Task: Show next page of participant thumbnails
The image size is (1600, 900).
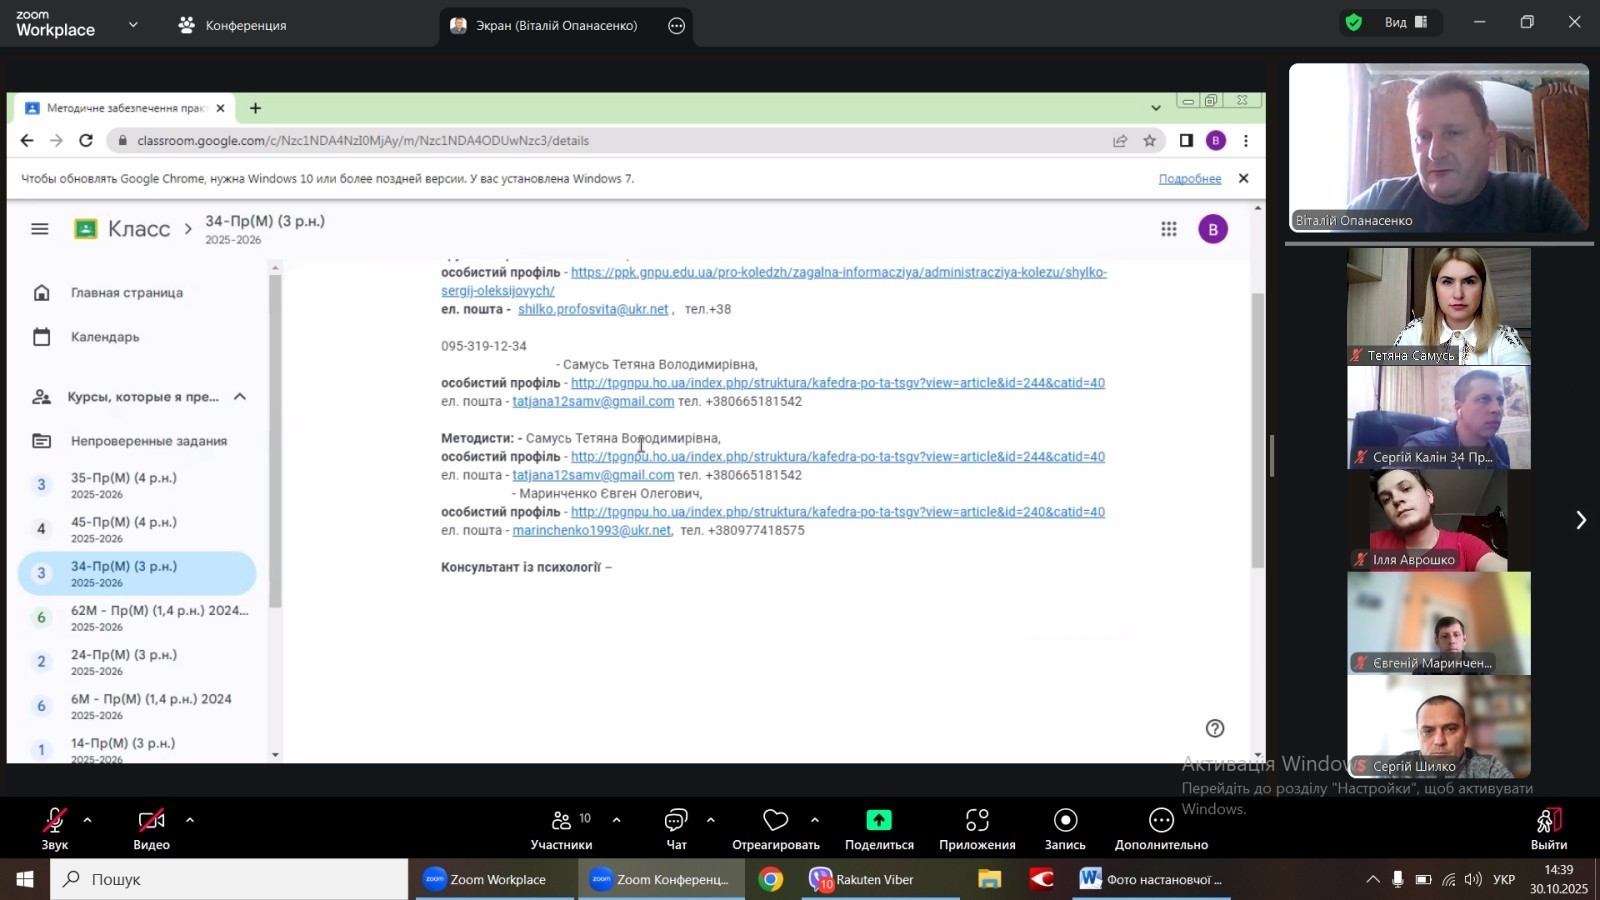Action: coord(1580,520)
